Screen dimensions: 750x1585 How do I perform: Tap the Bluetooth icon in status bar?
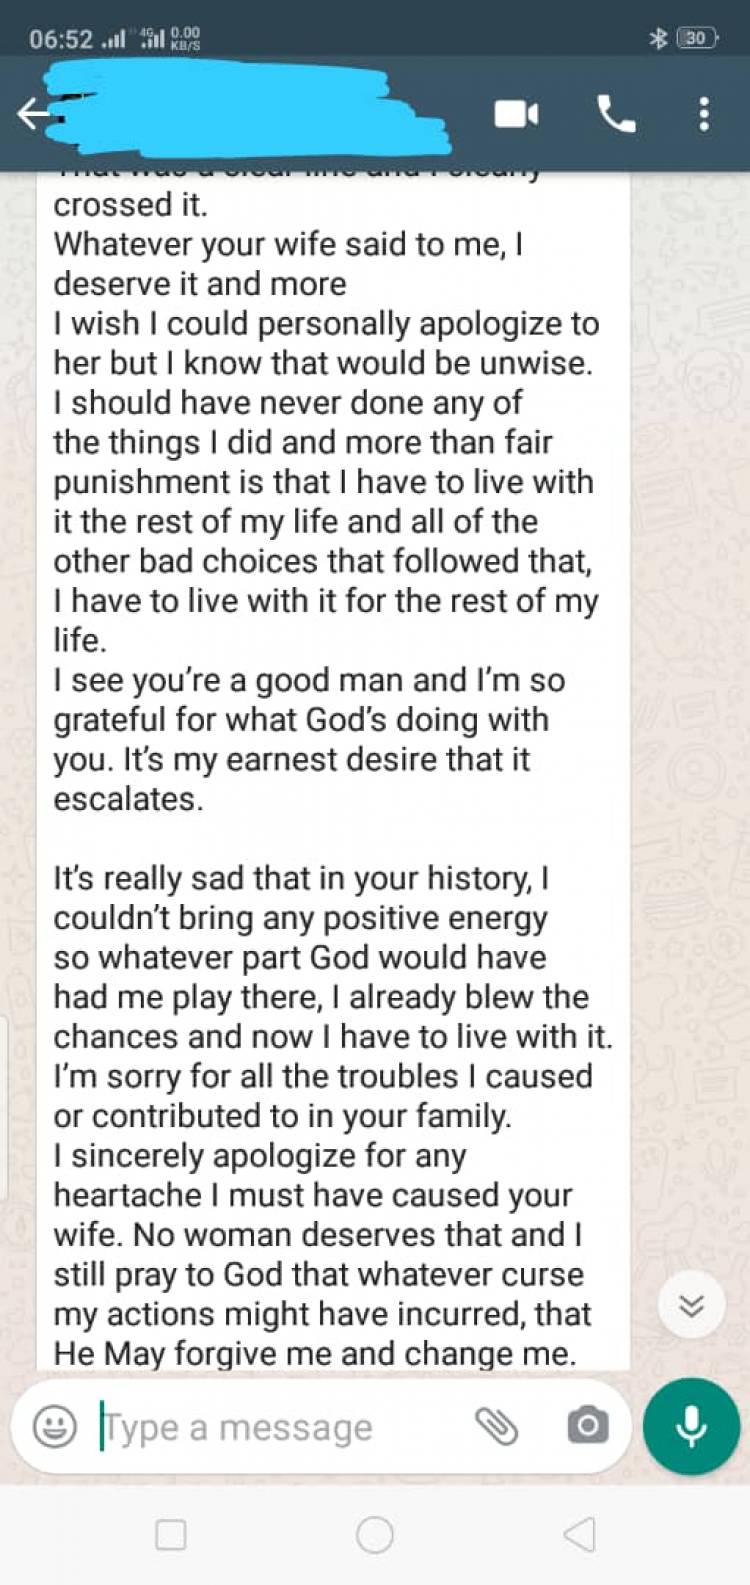click(x=658, y=38)
